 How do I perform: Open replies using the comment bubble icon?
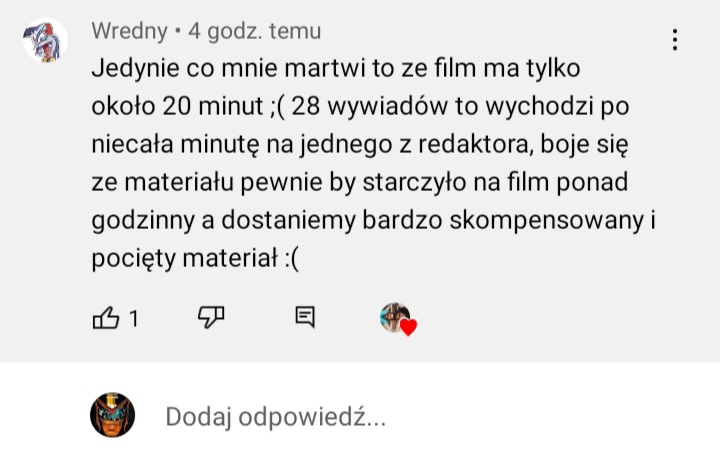pos(305,317)
